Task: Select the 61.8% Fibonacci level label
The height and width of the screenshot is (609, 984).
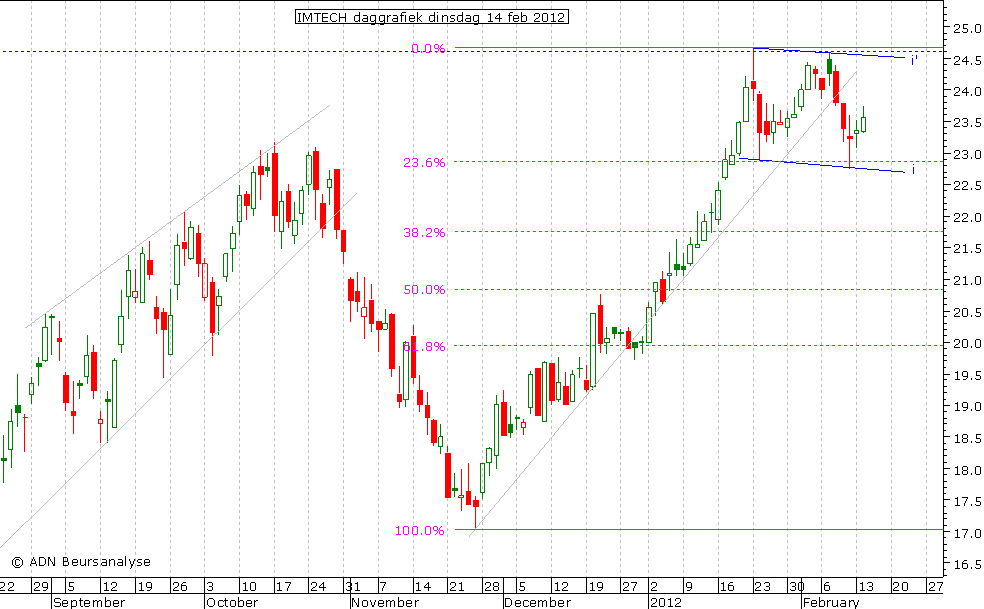Action: (424, 347)
